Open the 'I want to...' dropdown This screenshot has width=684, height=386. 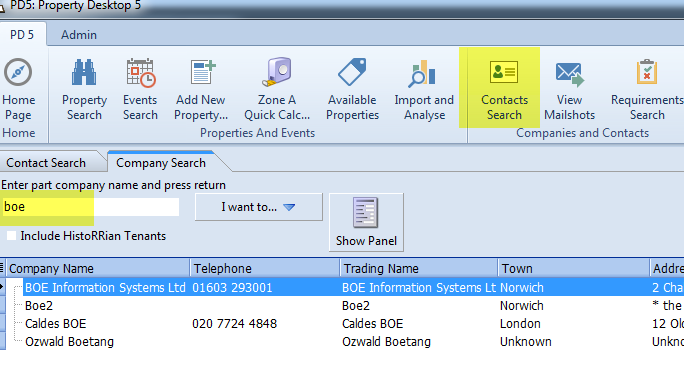pos(259,207)
